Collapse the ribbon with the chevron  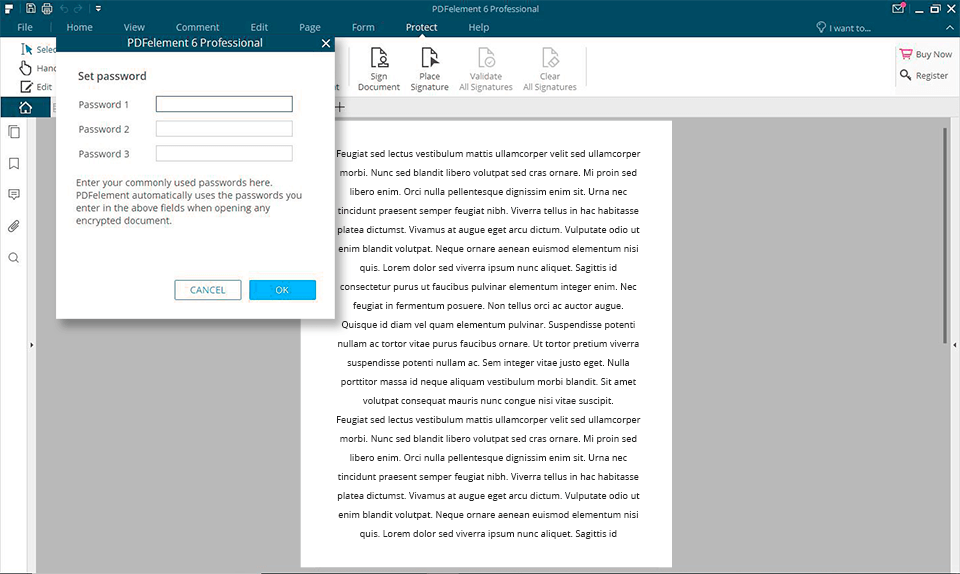[950, 28]
